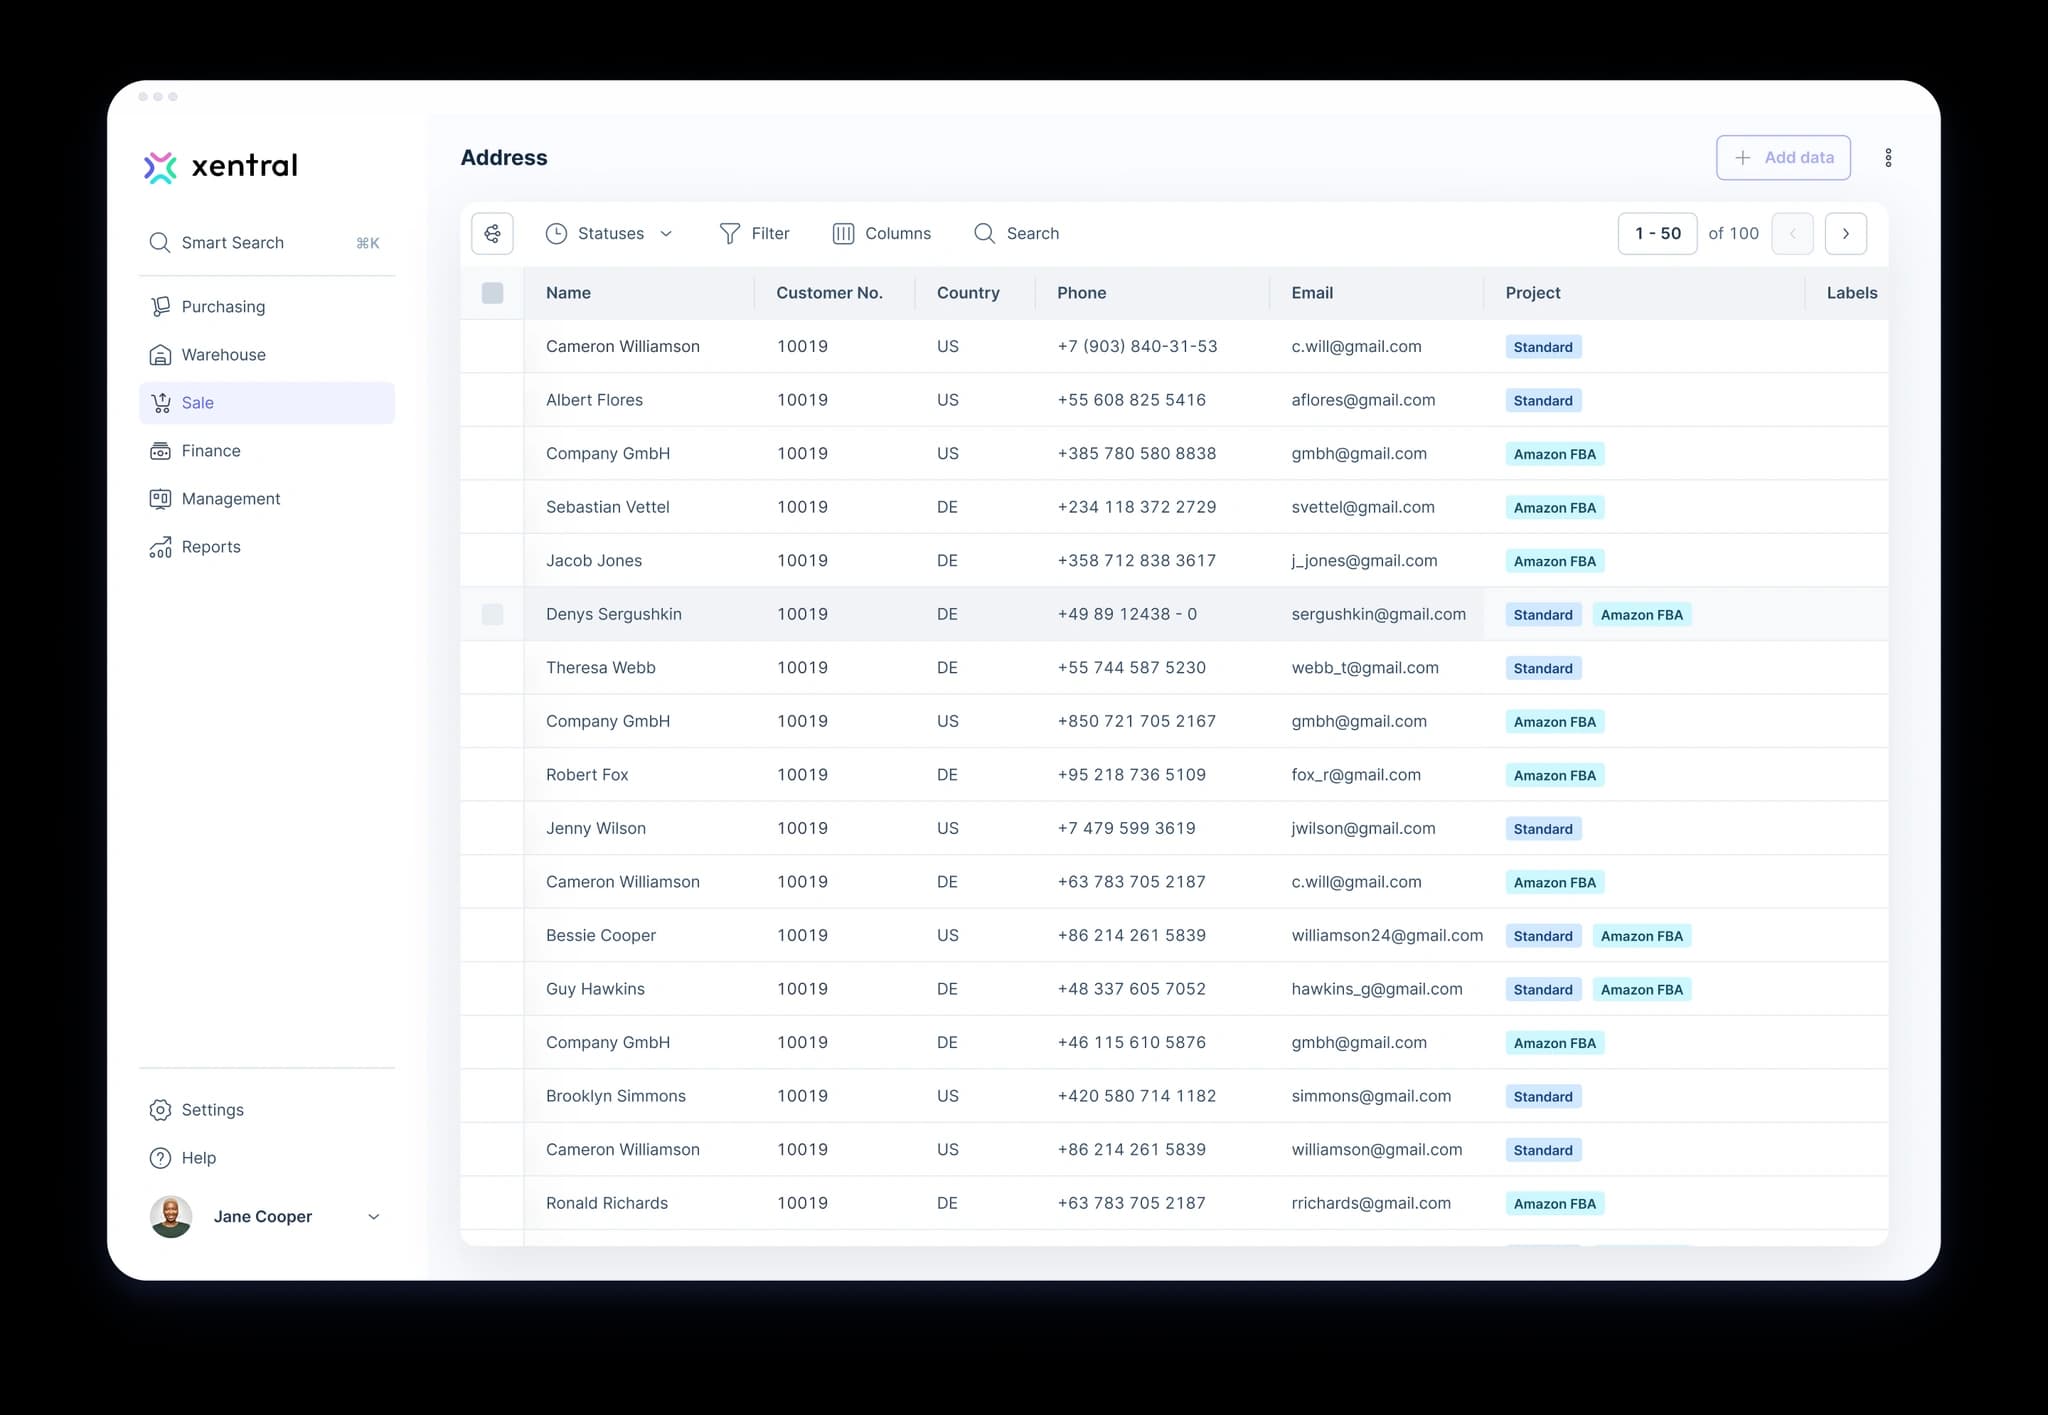2048x1415 pixels.
Task: Click the Management board icon
Action: point(160,499)
